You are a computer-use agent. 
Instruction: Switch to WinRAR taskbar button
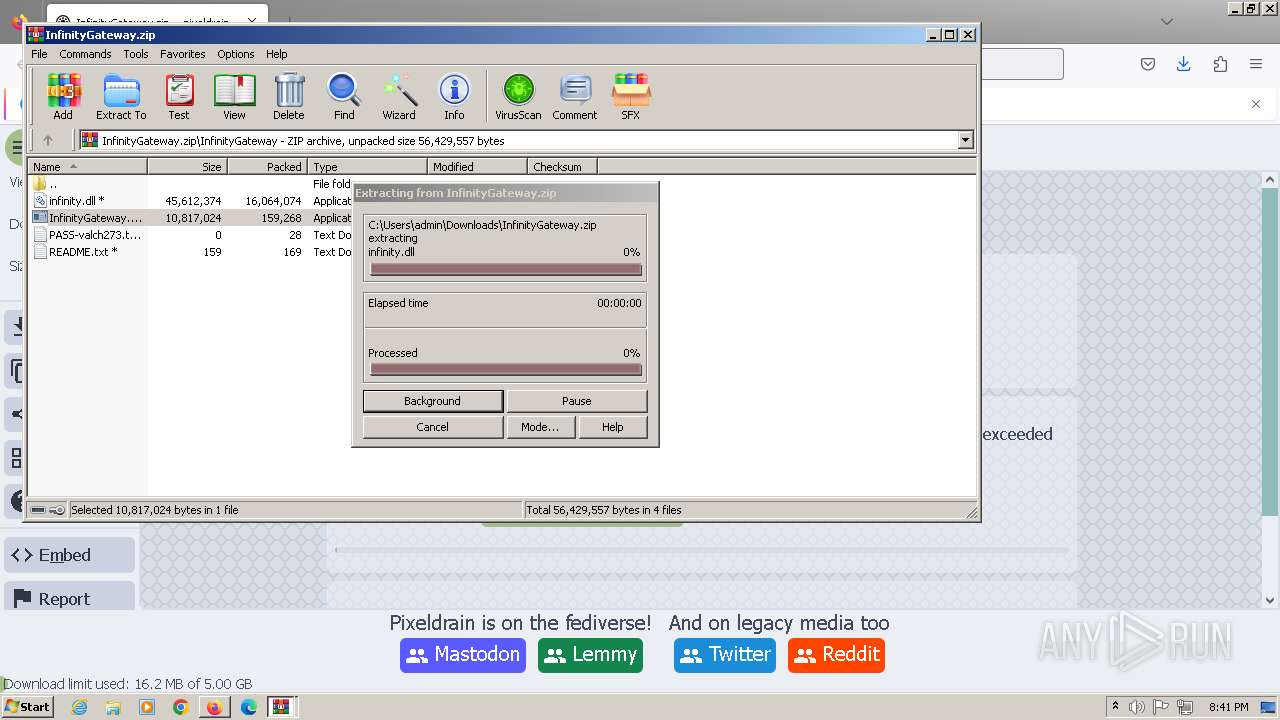click(x=281, y=707)
